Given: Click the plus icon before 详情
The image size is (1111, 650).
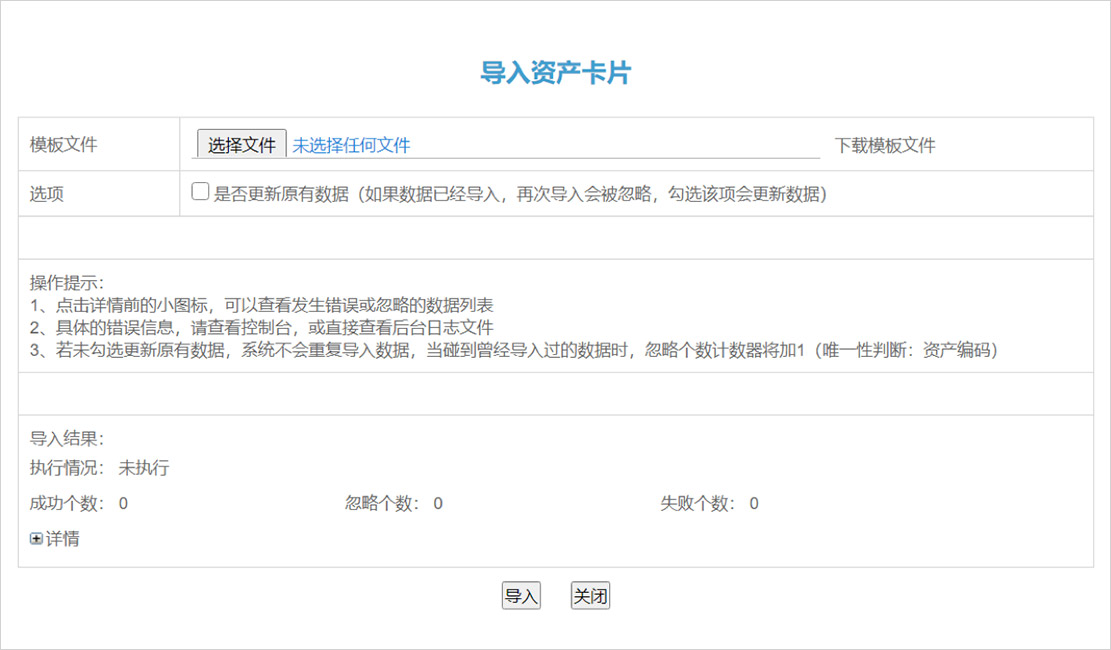Looking at the screenshot, I should coord(36,539).
